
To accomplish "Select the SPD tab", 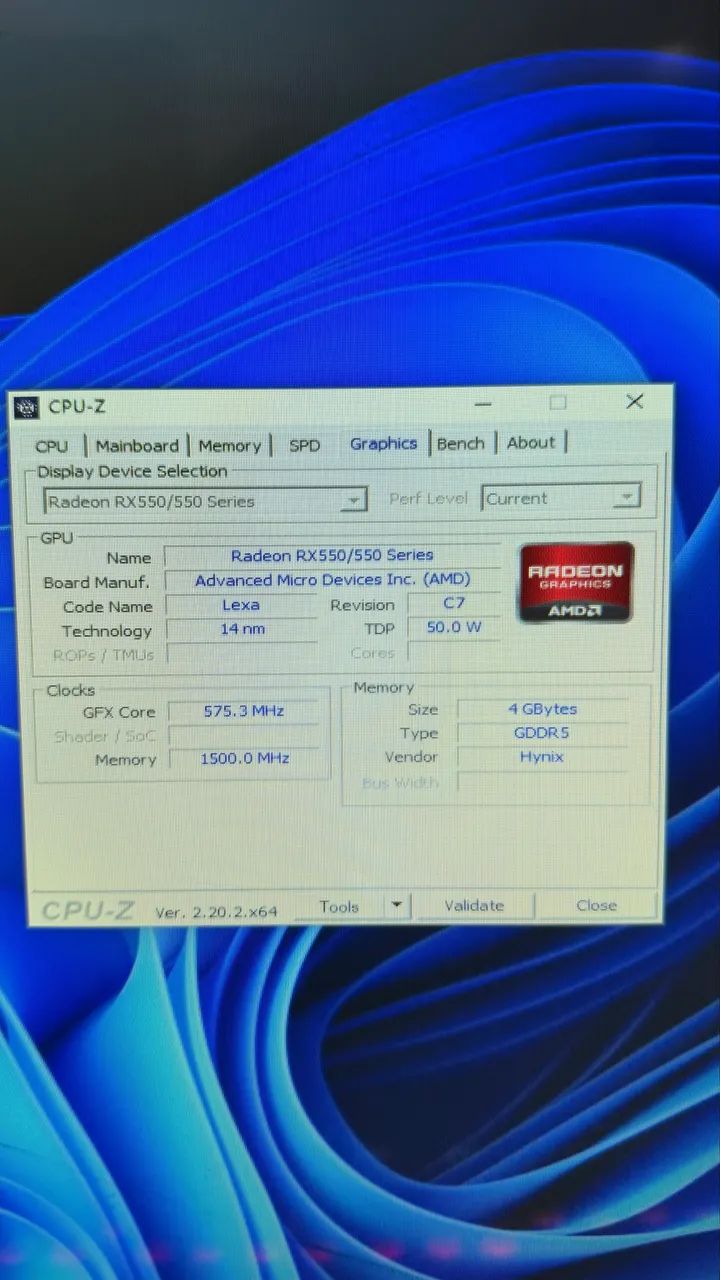I will [x=305, y=445].
